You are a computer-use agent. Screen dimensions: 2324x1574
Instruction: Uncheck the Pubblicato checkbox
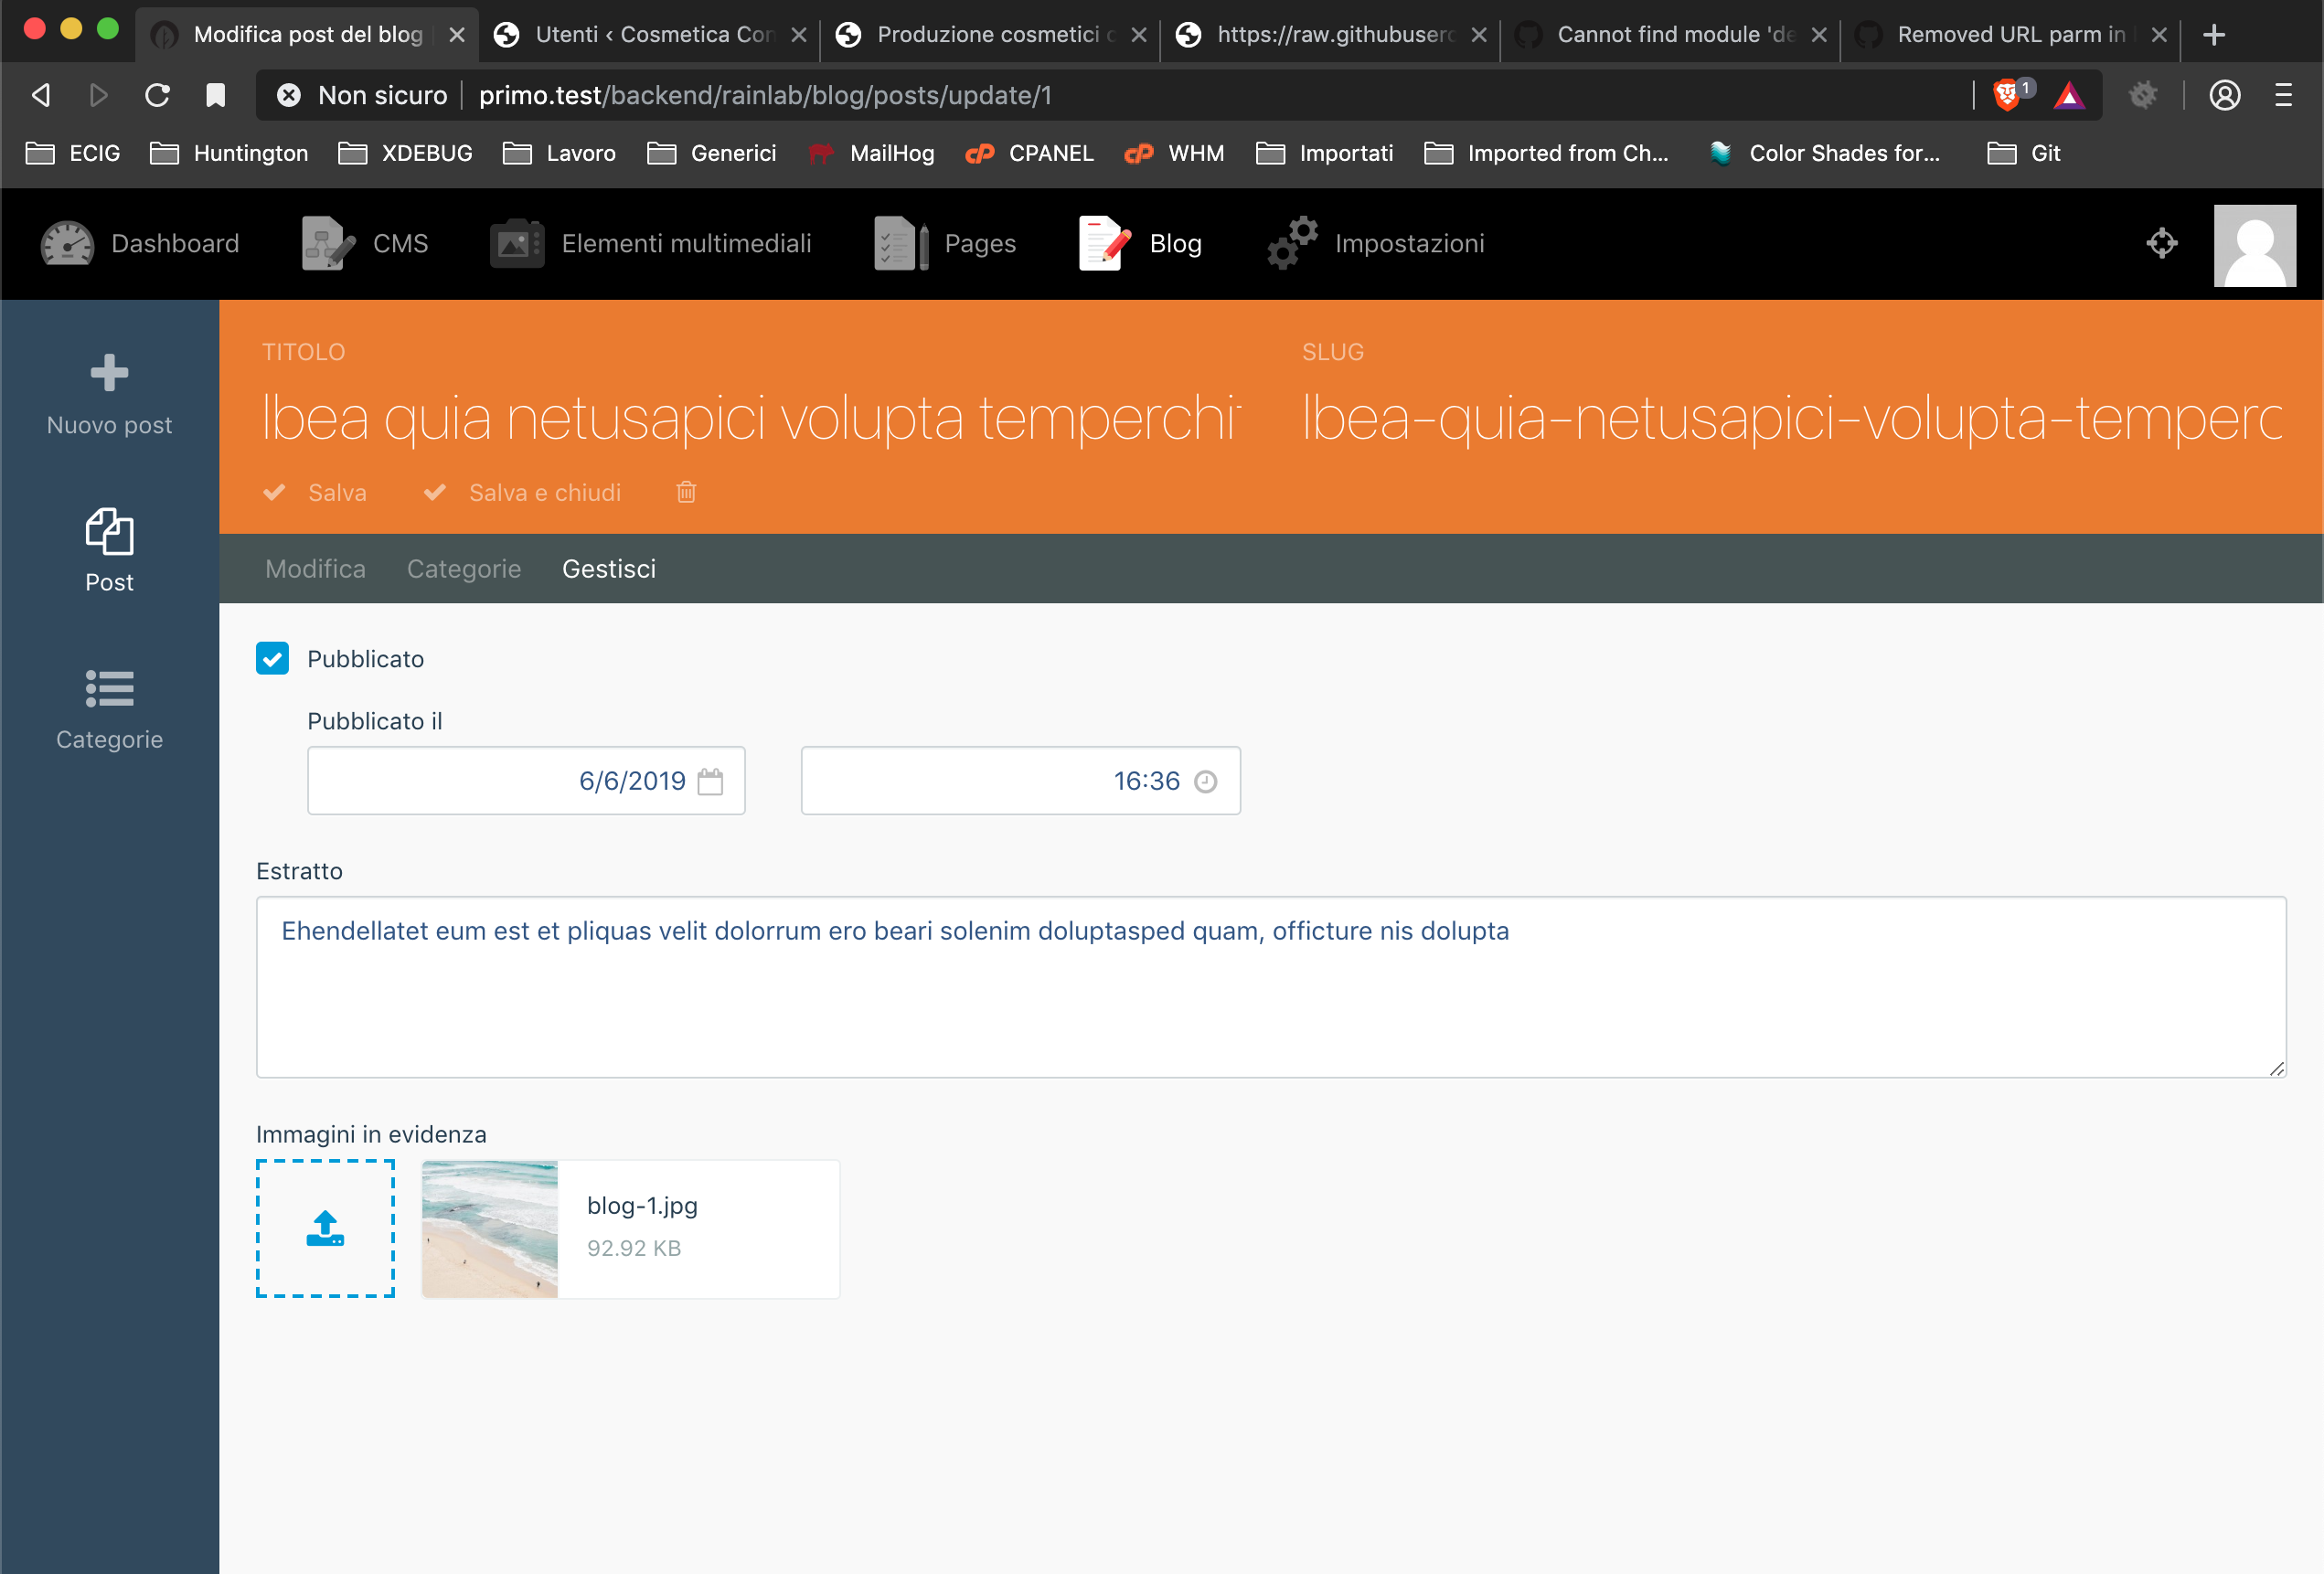272,658
